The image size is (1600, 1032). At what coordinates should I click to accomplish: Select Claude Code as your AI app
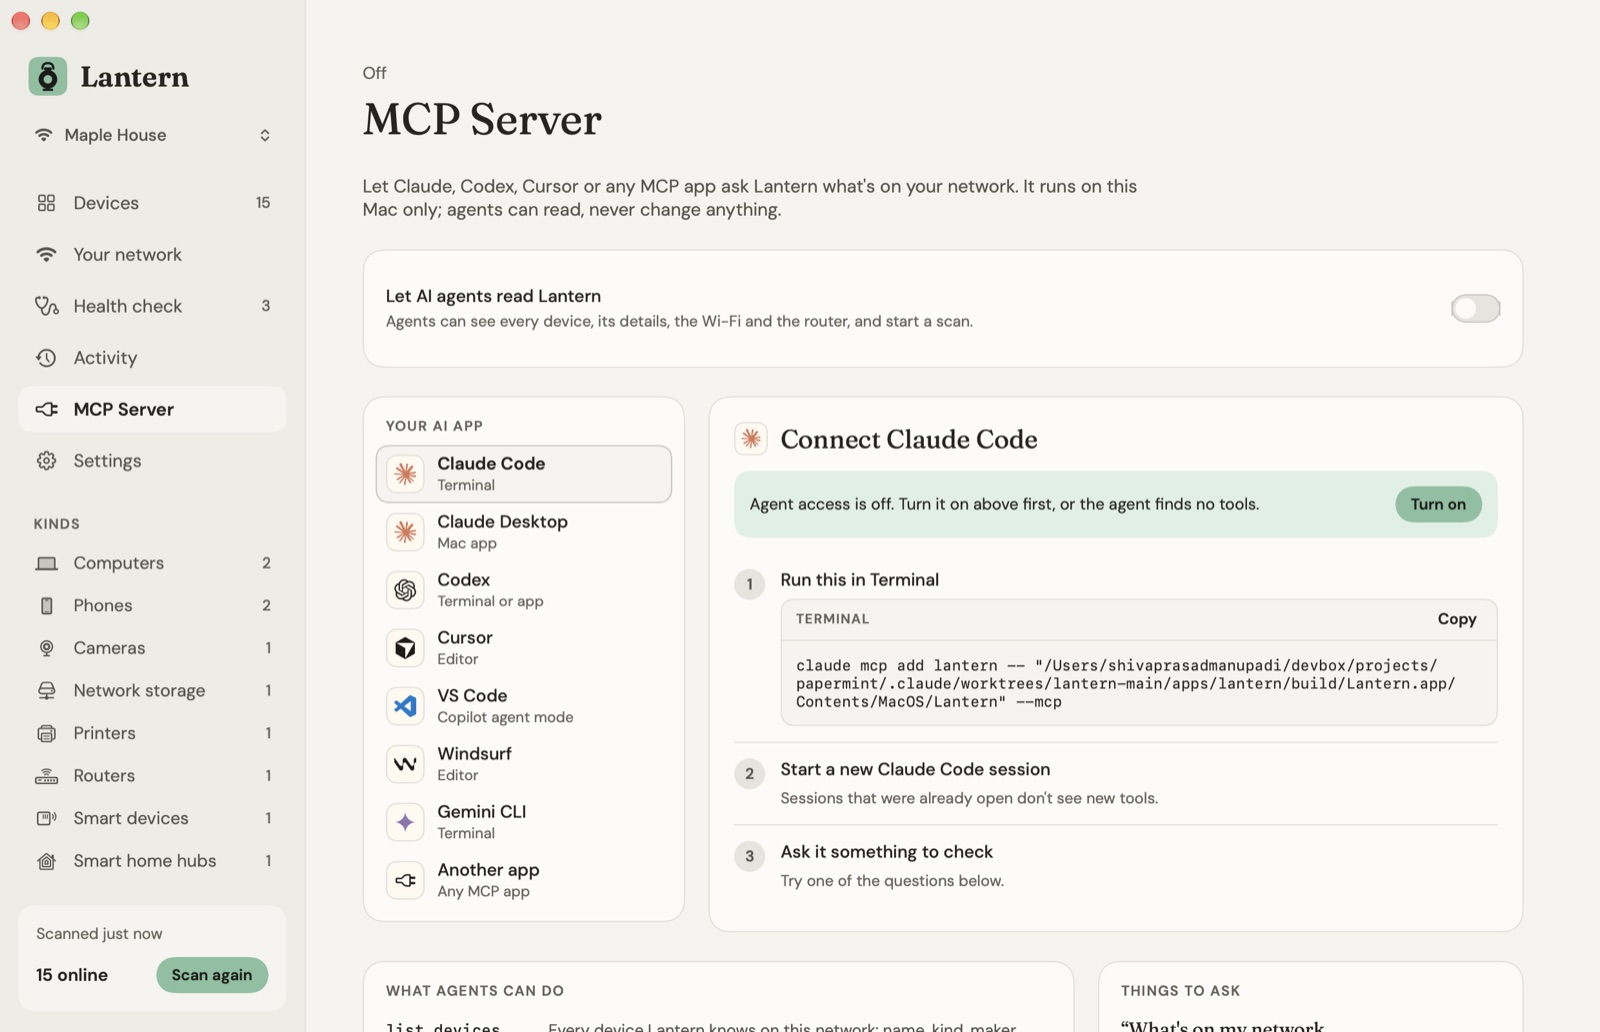click(523, 474)
